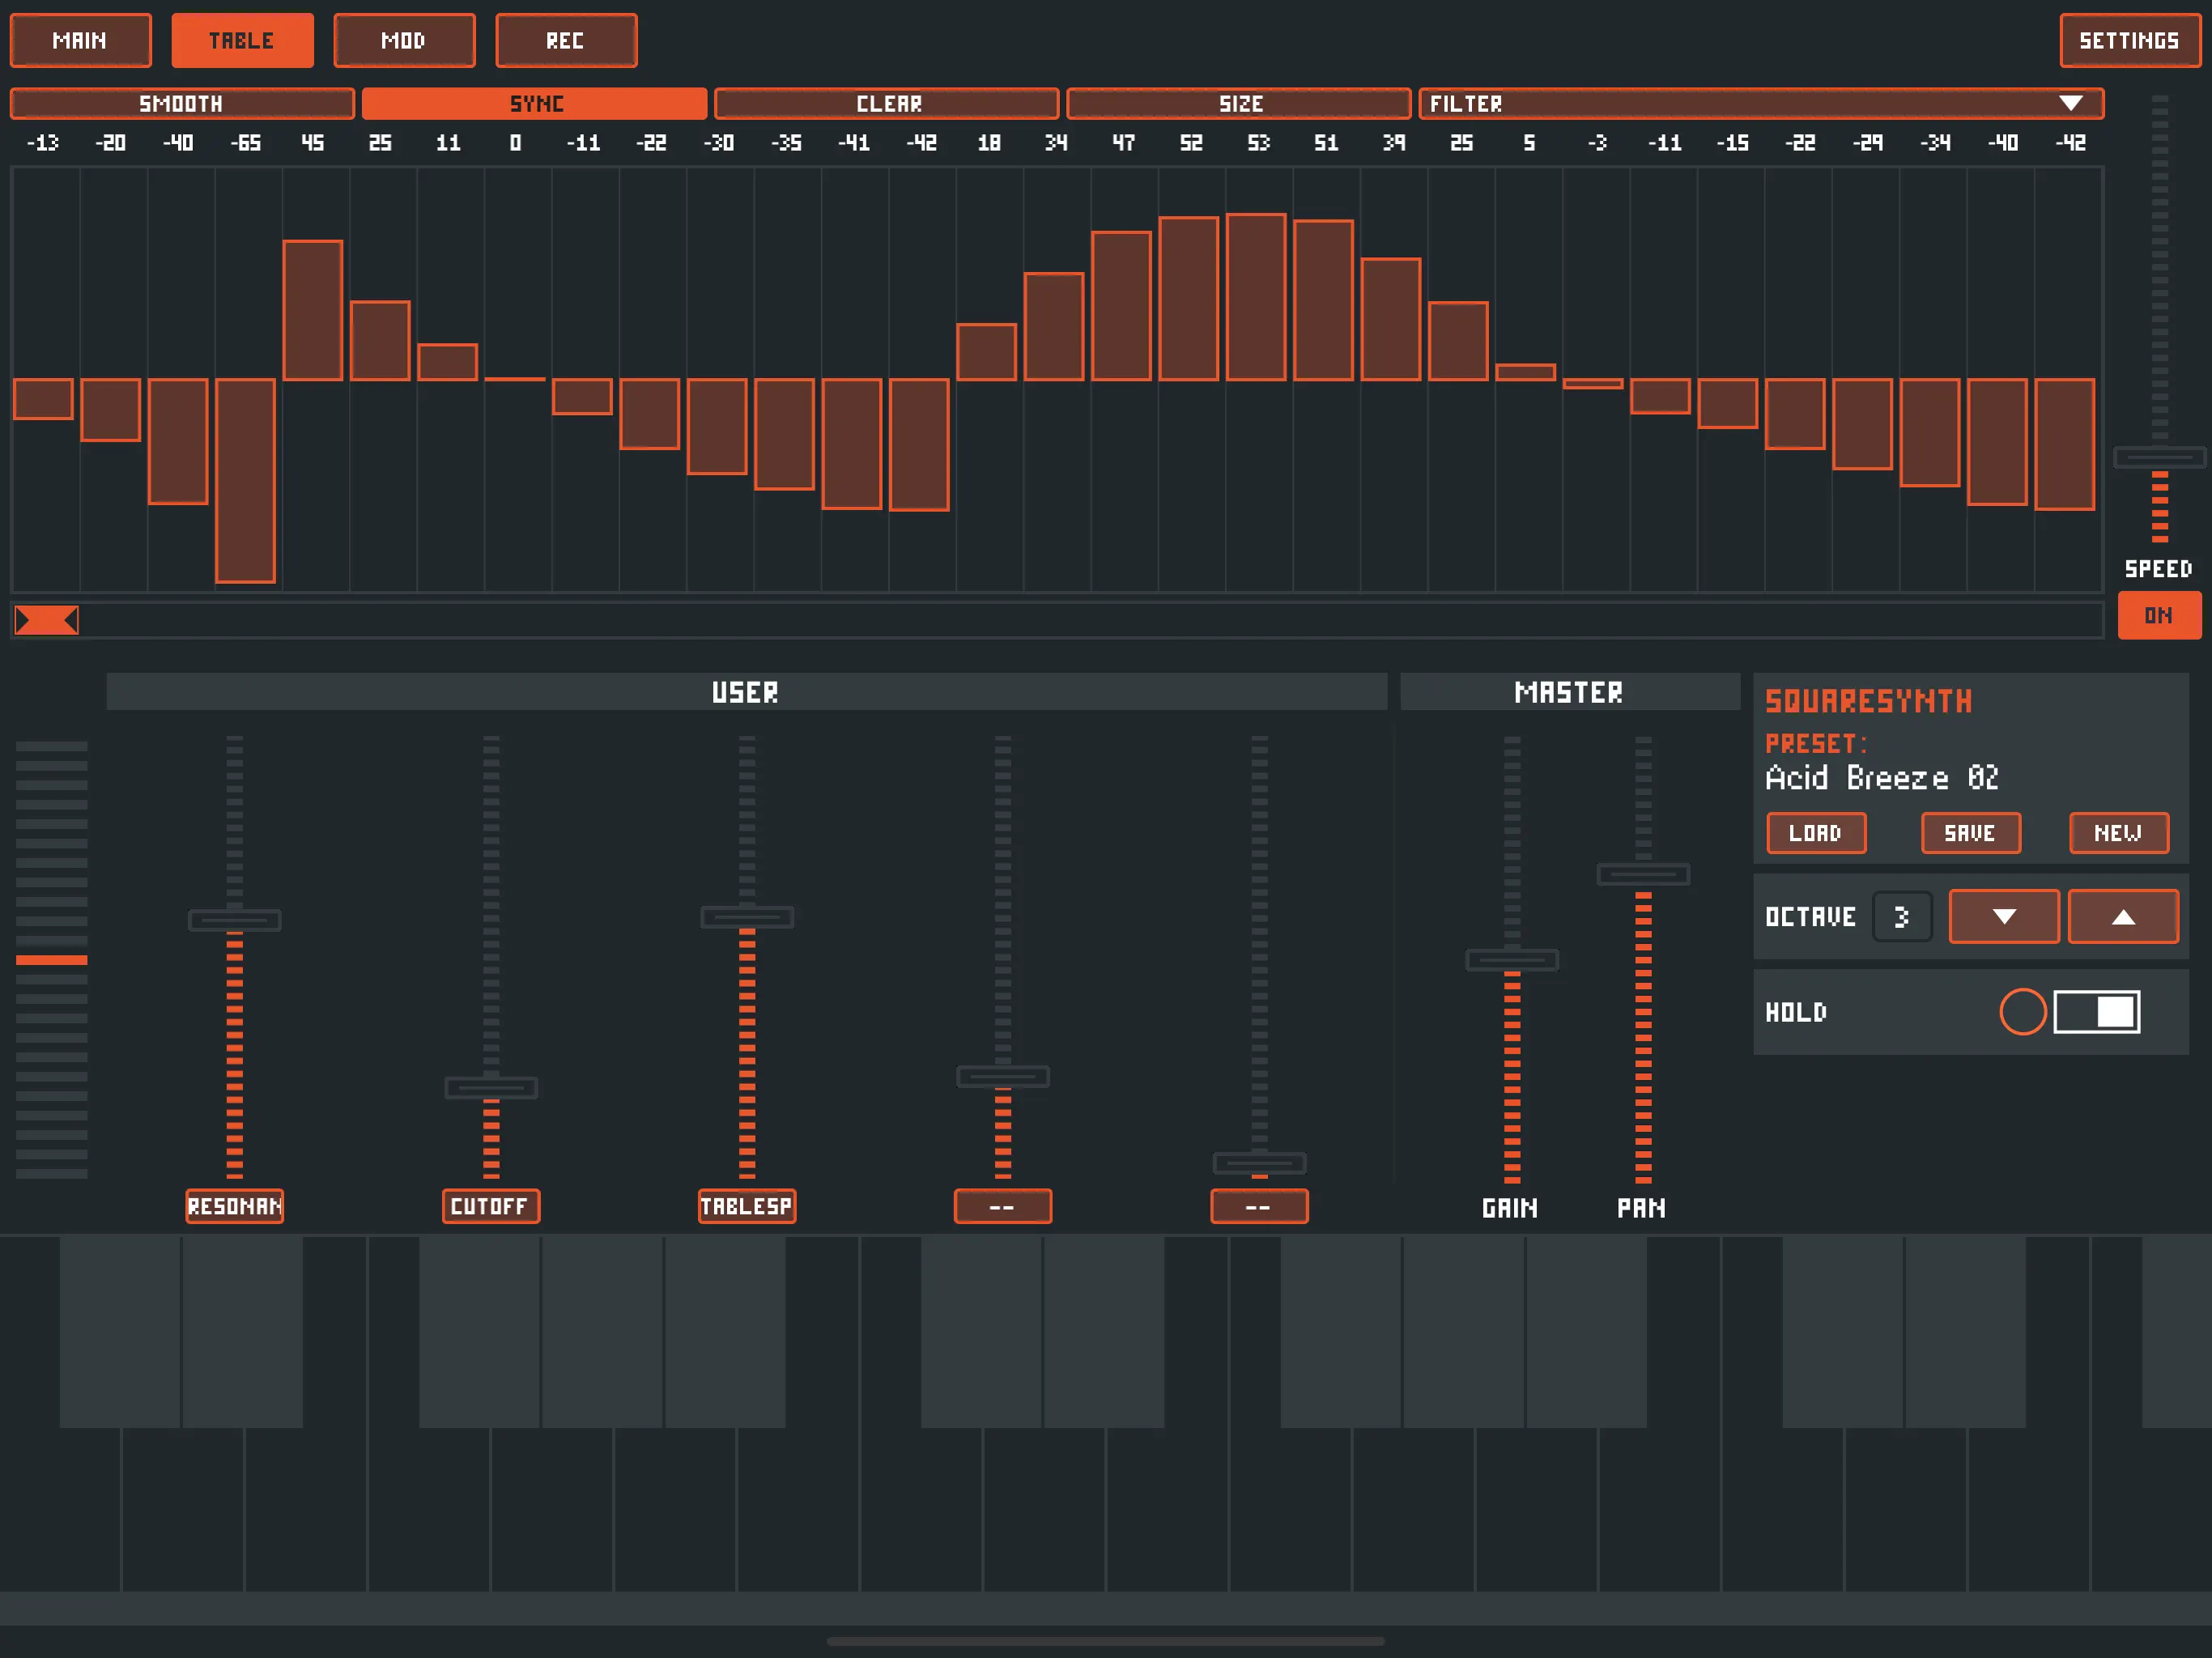Click the tallest wavetable bar labeled 53
This screenshot has width=2212, height=1658.
click(1256, 297)
